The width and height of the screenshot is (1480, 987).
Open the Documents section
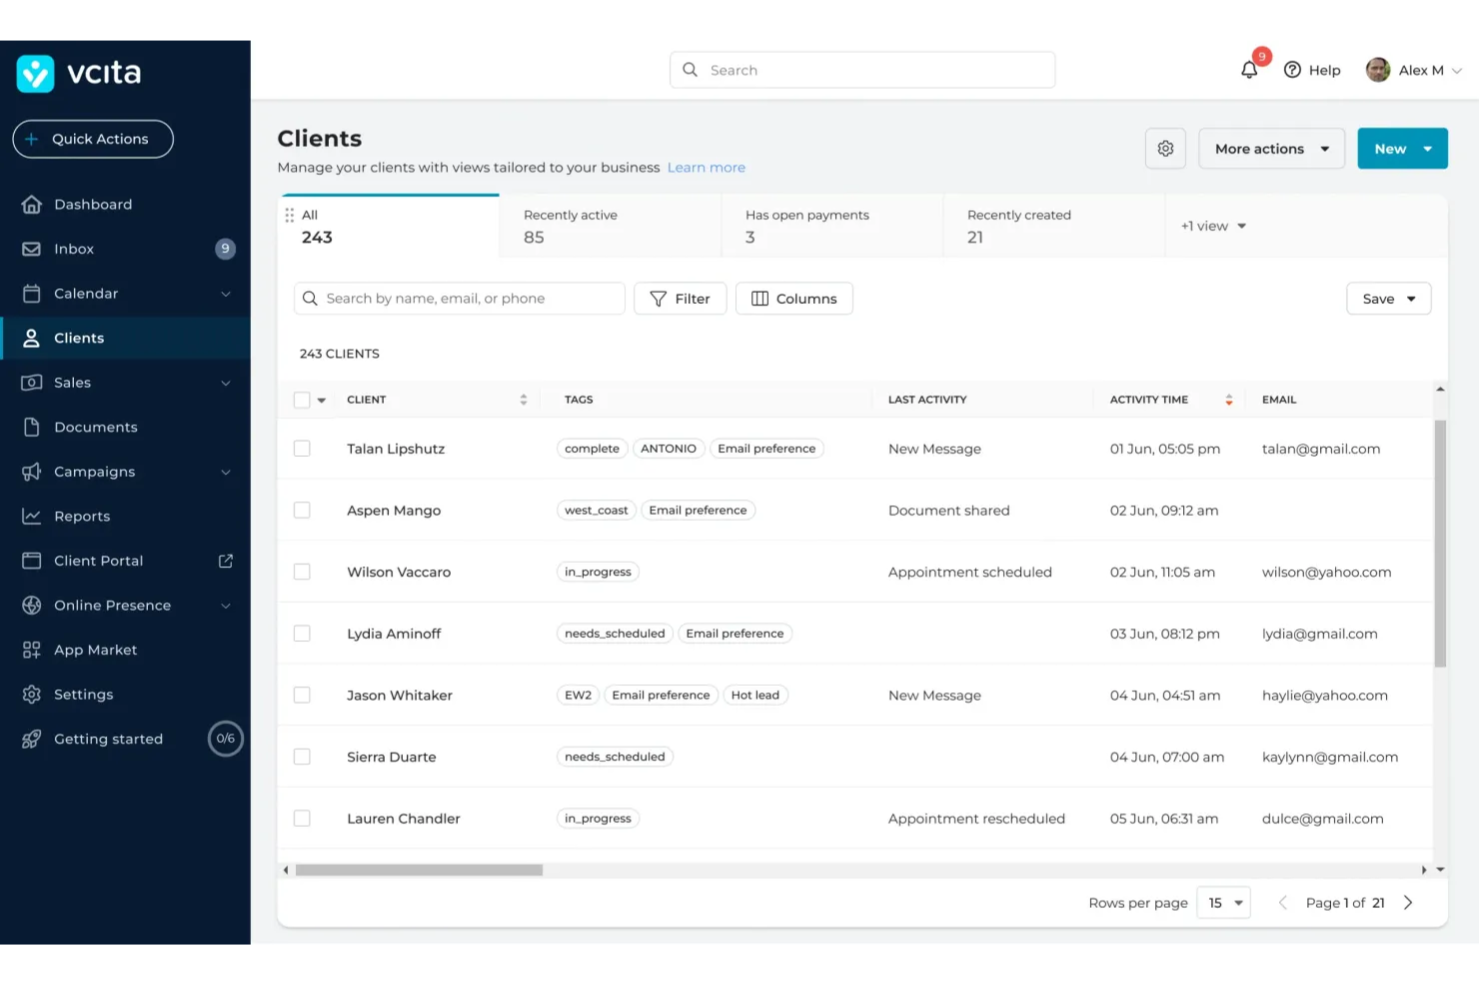95,426
